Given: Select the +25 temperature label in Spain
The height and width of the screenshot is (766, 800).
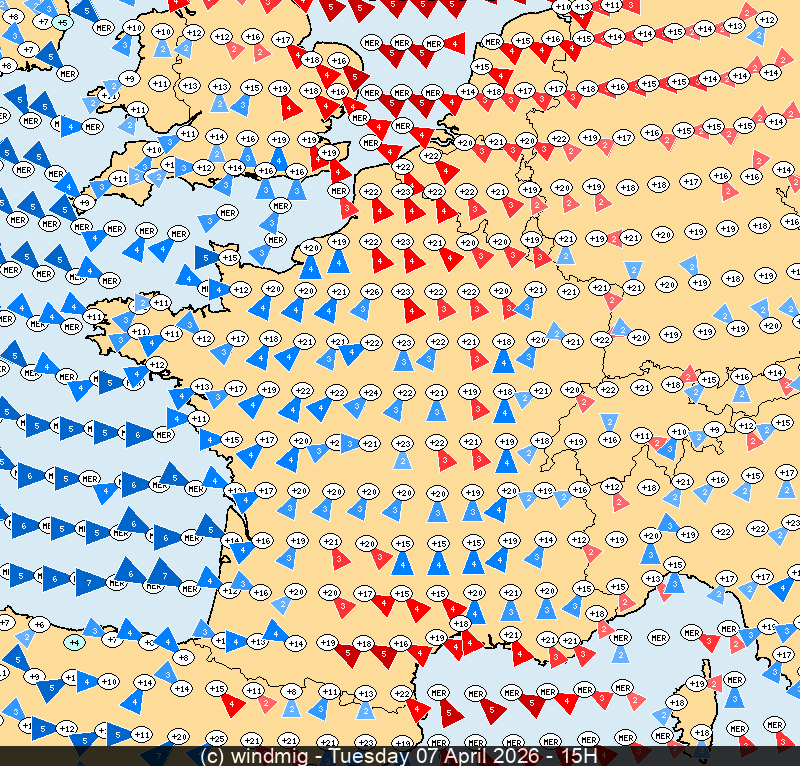Looking at the screenshot, I should [x=213, y=740].
